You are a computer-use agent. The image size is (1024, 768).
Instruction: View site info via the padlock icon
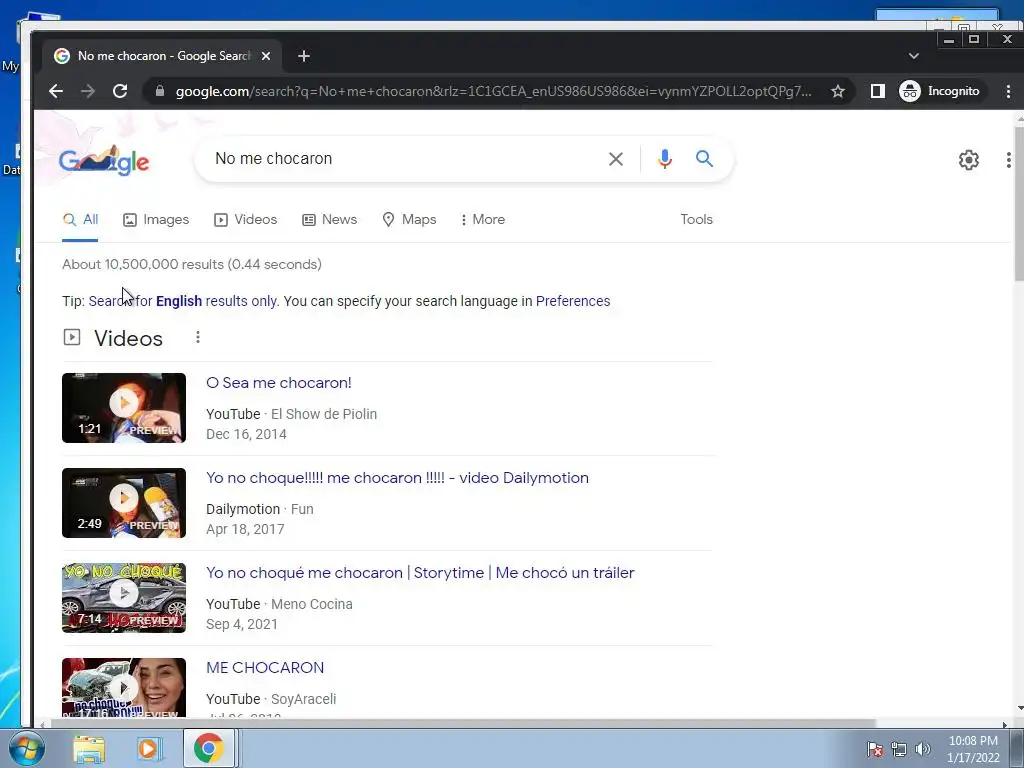(160, 91)
